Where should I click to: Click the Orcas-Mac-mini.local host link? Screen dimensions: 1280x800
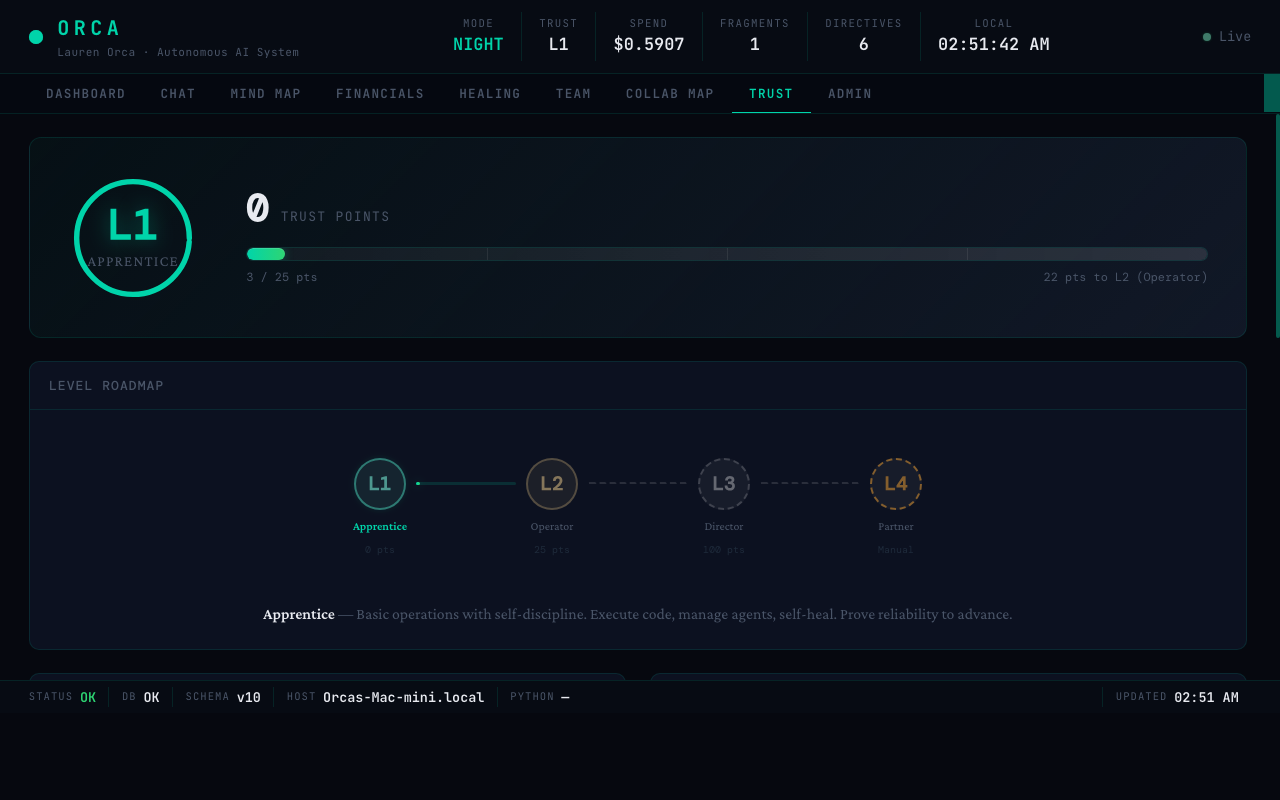click(x=404, y=697)
